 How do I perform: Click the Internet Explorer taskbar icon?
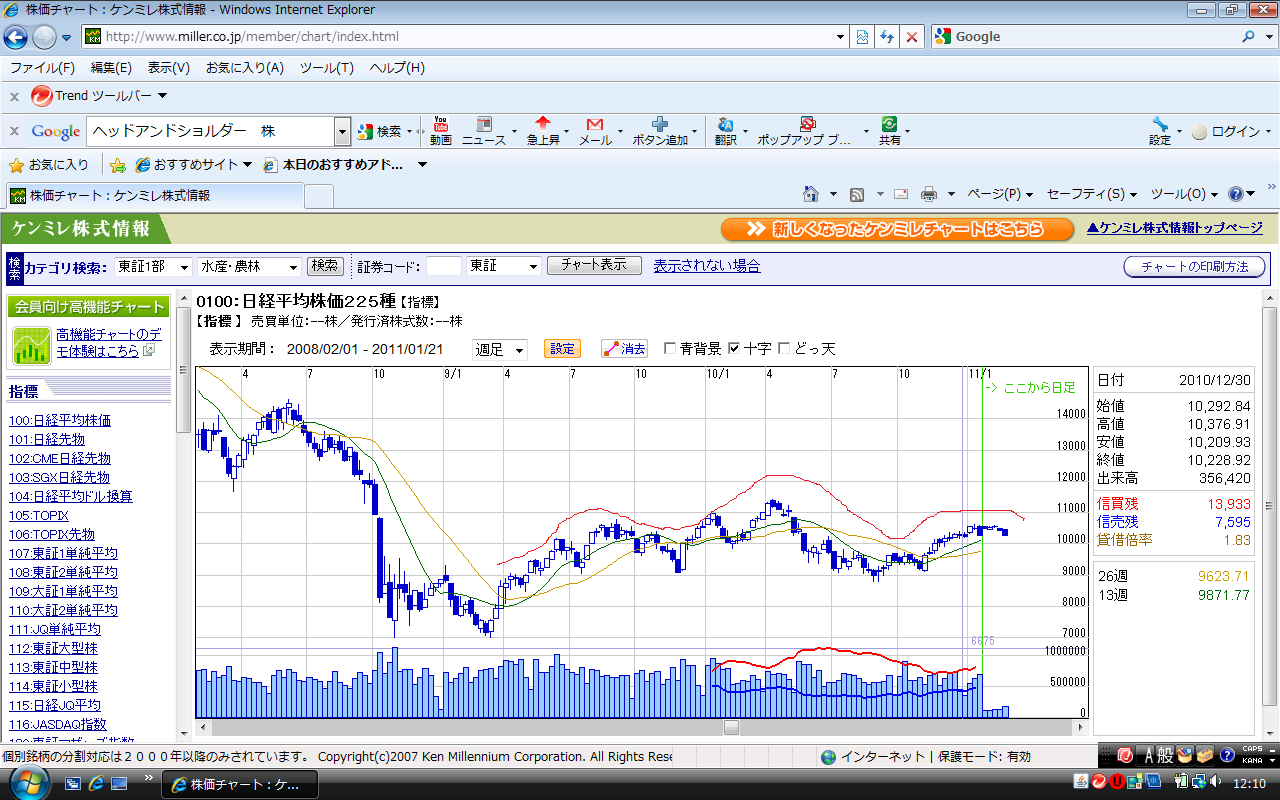tap(97, 783)
